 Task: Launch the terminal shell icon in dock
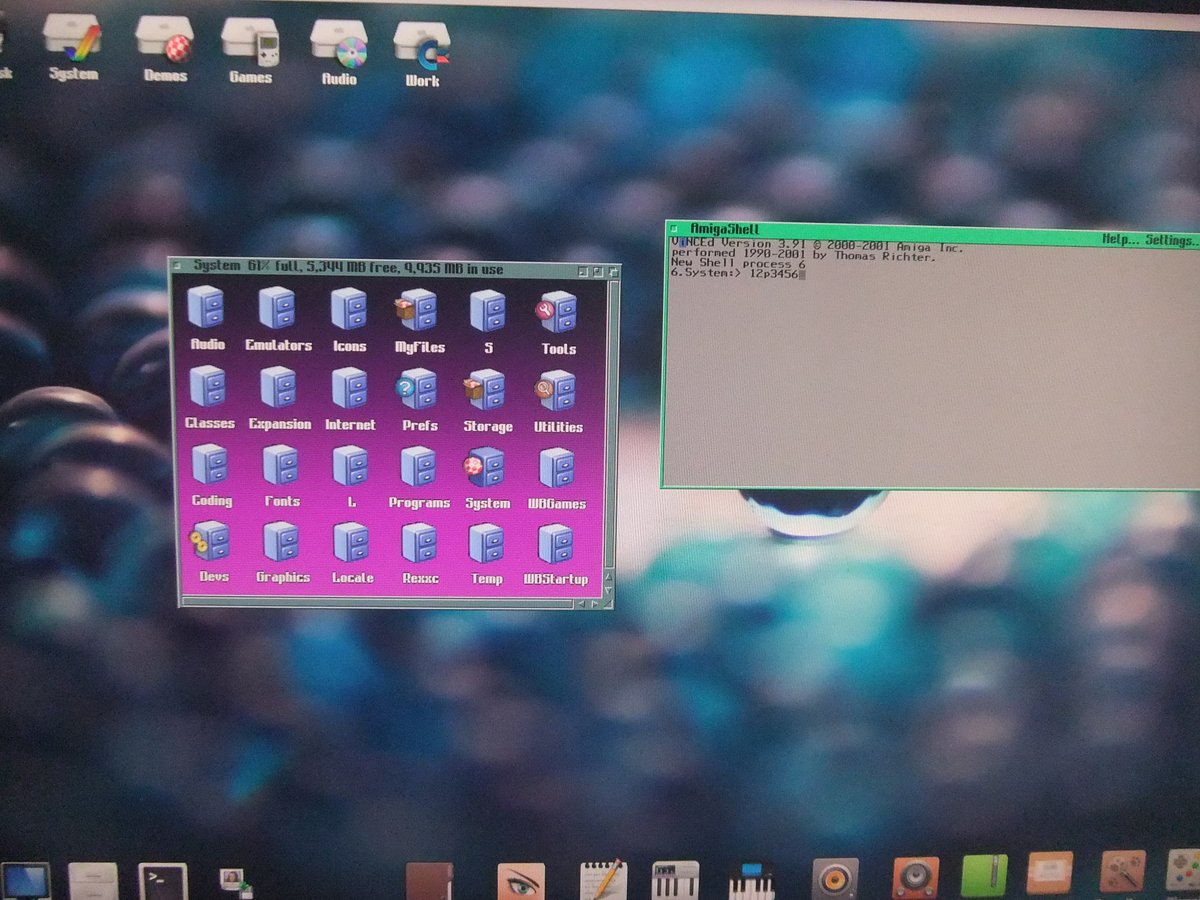(x=163, y=882)
